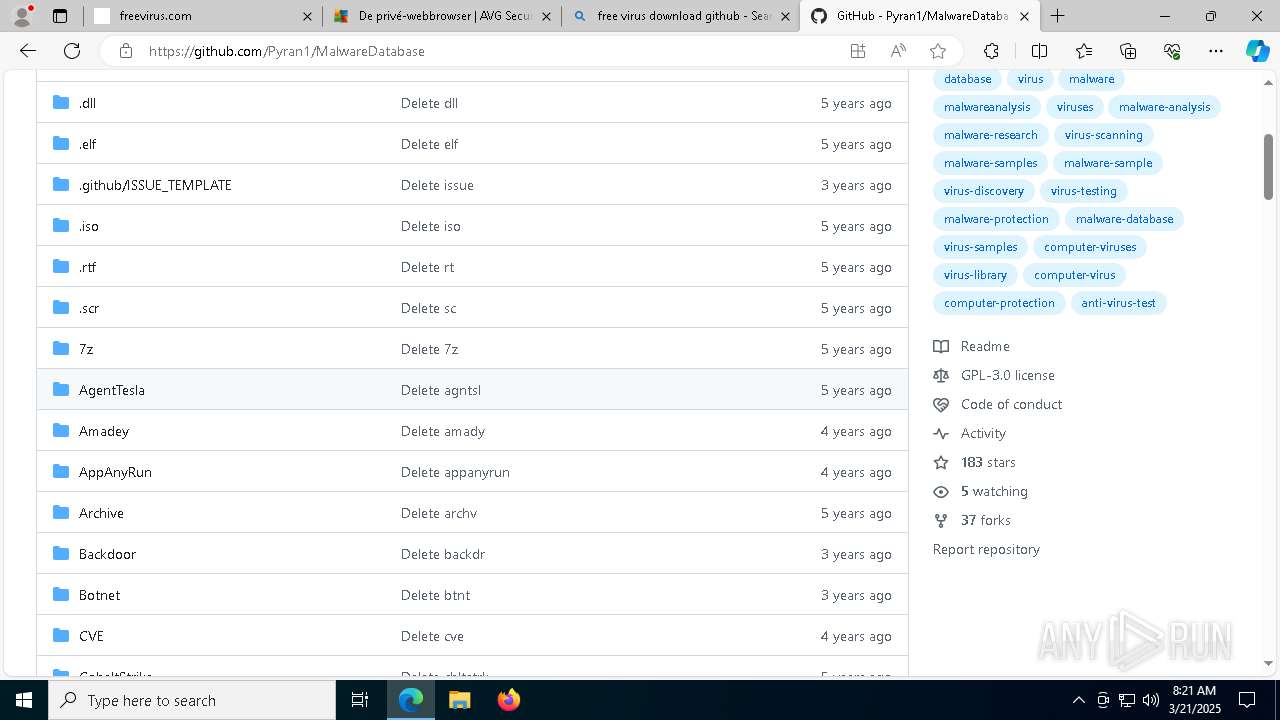Reload the page with refresh icon
The image size is (1280, 720).
pyautogui.click(x=72, y=51)
